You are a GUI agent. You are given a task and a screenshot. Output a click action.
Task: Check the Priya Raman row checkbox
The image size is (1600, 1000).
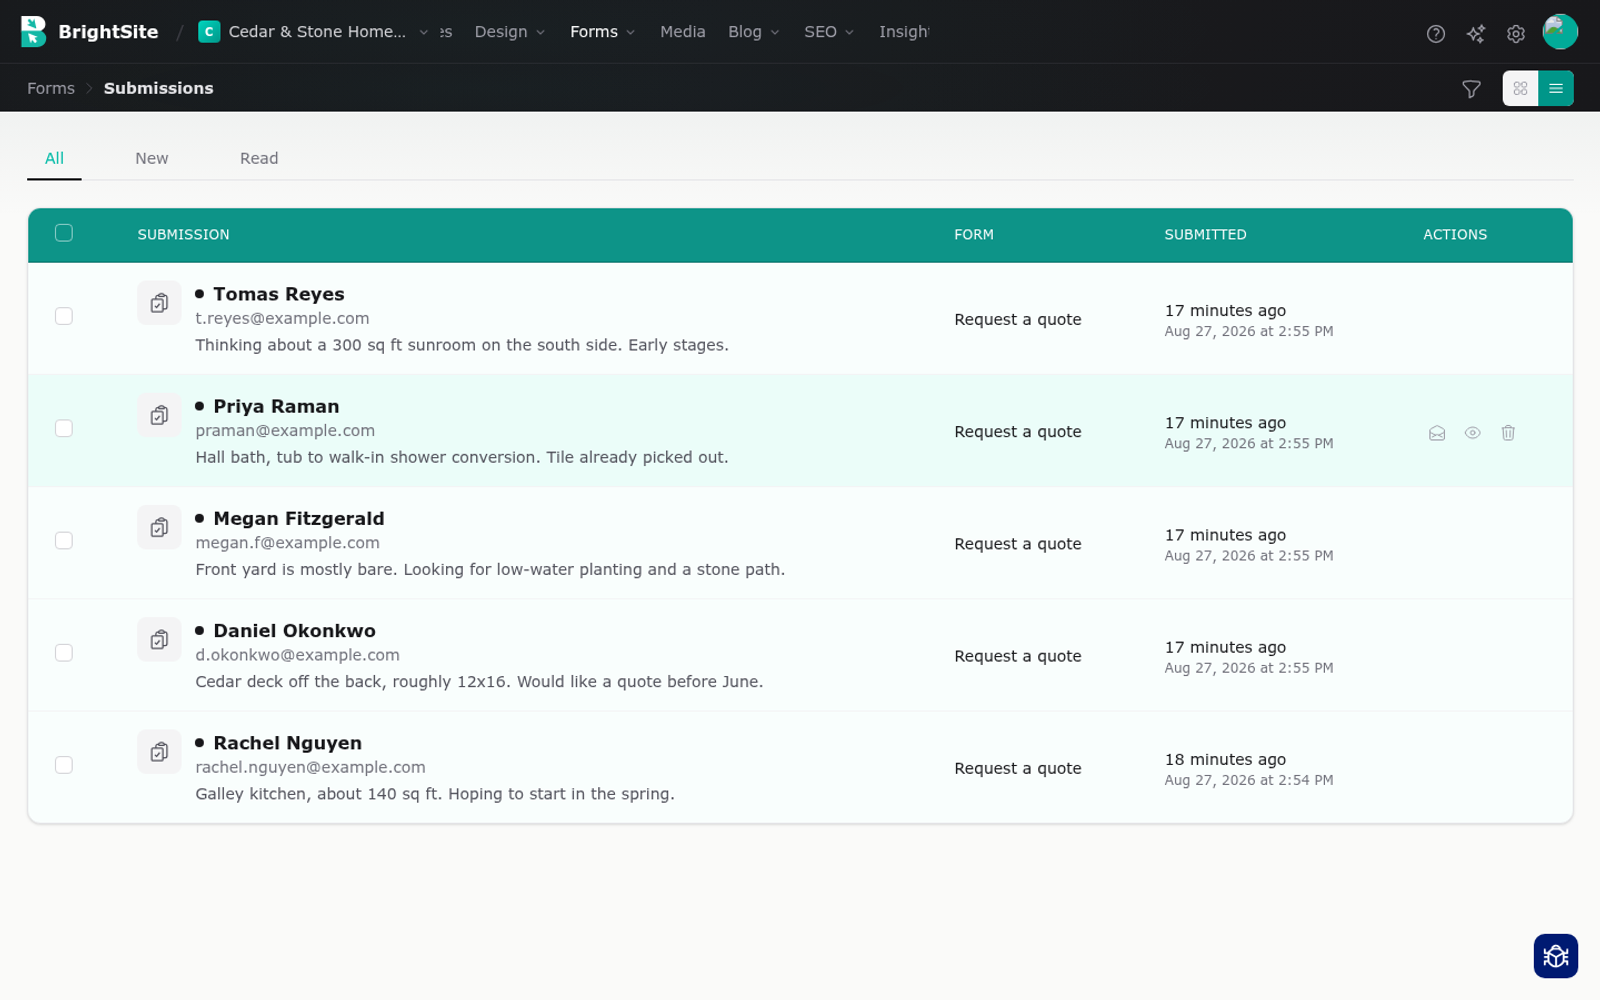[x=64, y=428]
